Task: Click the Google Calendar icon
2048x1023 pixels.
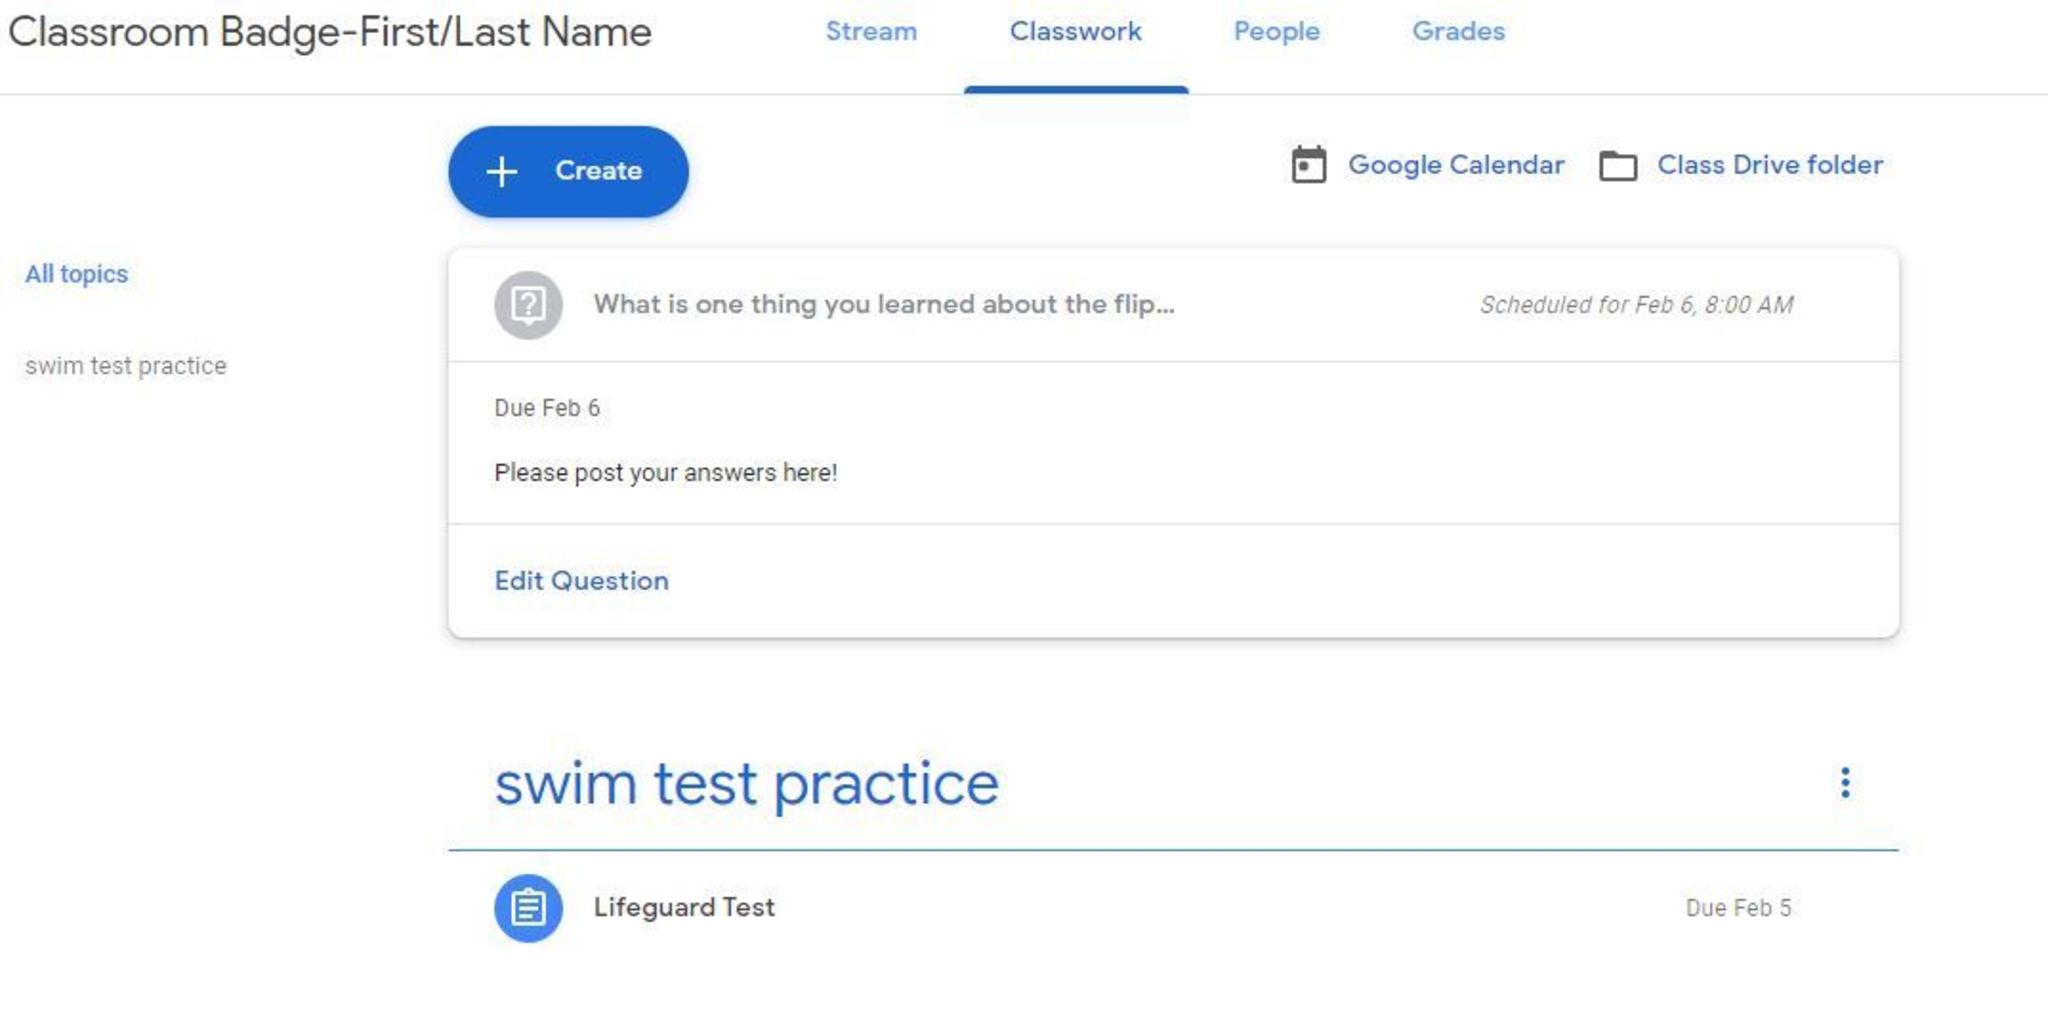Action: [1308, 165]
